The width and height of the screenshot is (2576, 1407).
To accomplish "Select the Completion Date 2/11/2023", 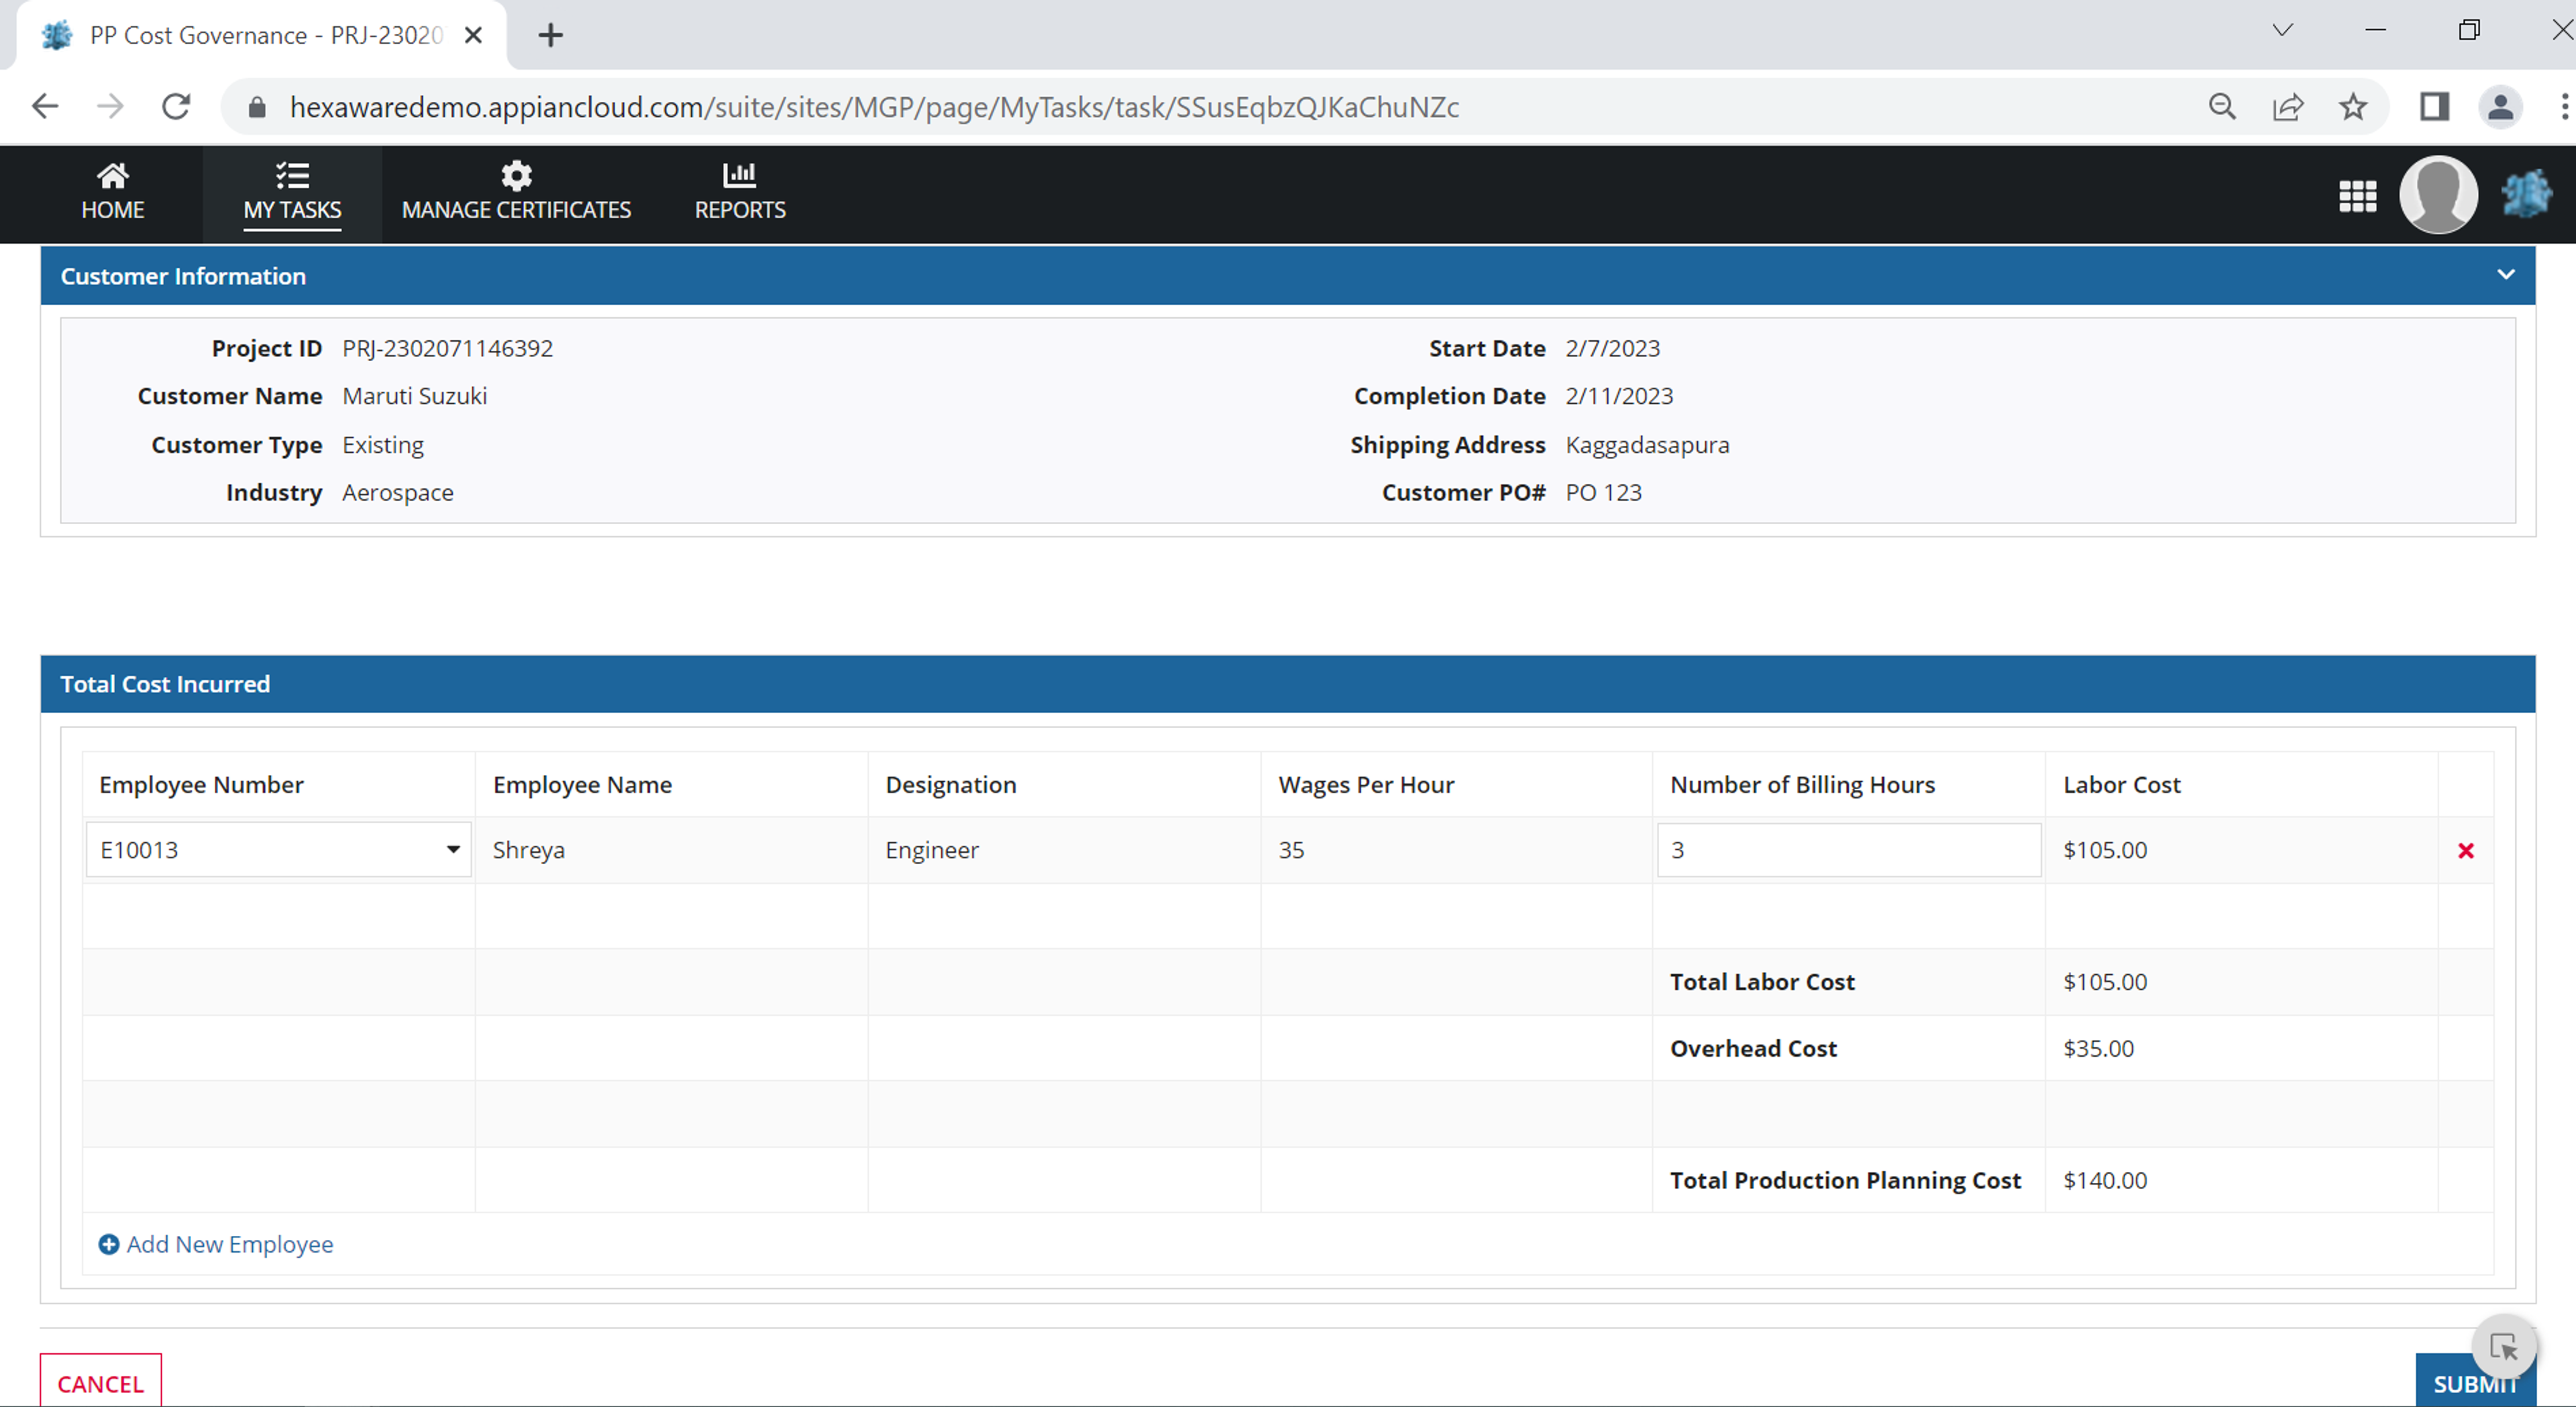I will click(x=1619, y=396).
